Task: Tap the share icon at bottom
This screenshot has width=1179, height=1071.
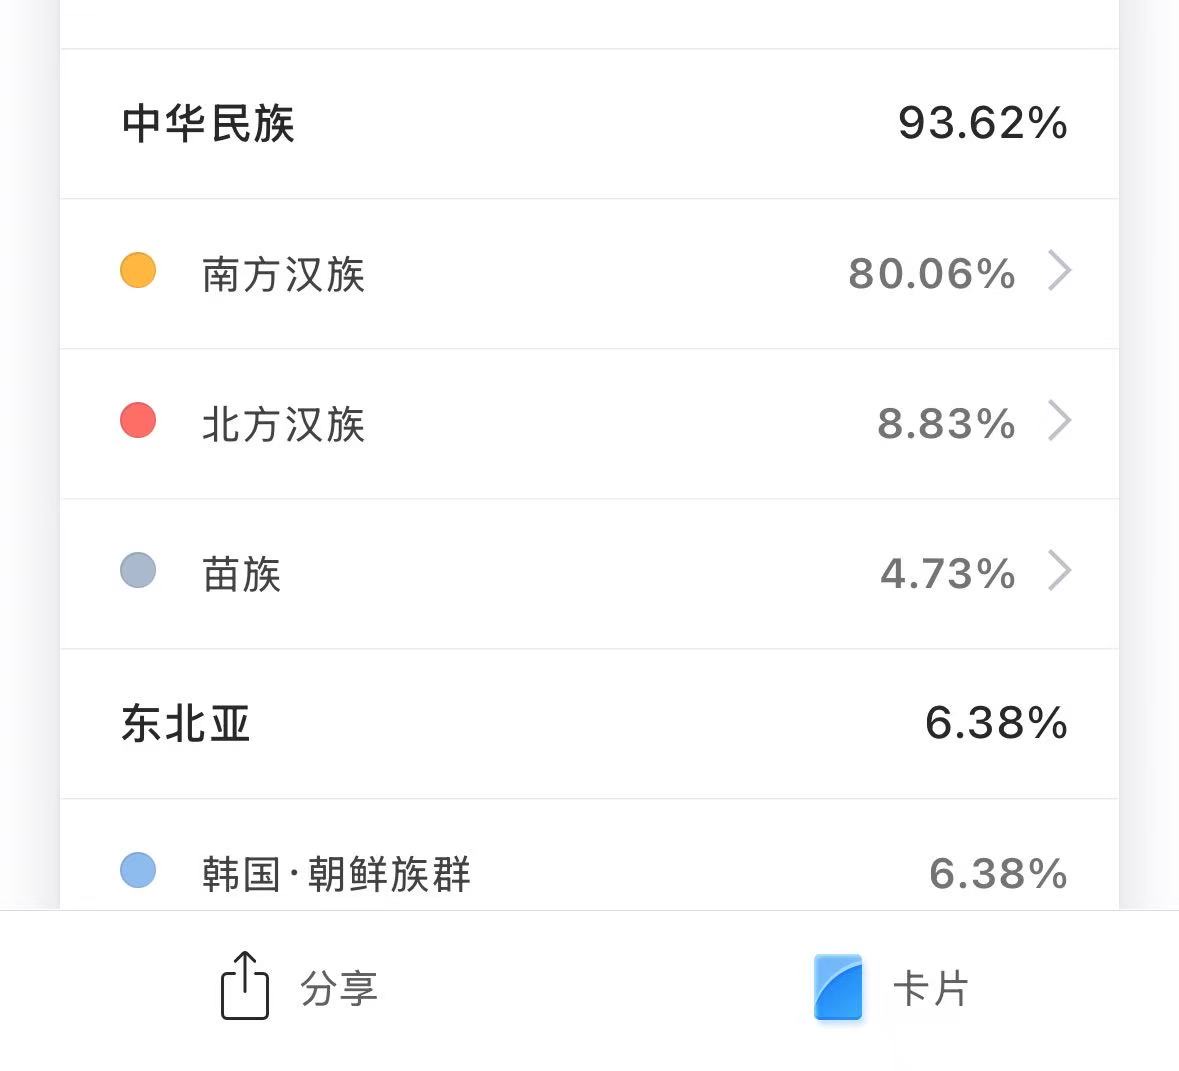Action: [244, 986]
